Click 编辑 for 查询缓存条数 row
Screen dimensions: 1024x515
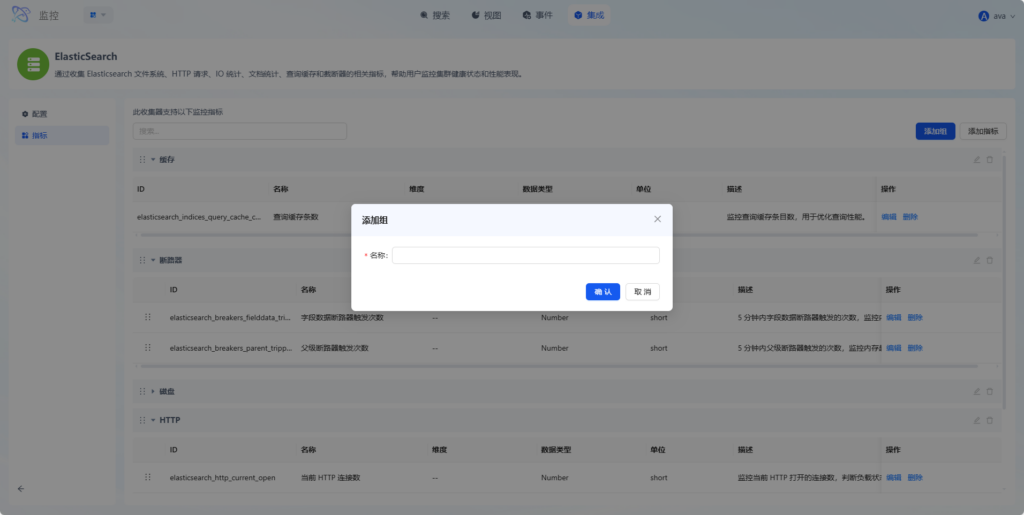click(x=888, y=217)
